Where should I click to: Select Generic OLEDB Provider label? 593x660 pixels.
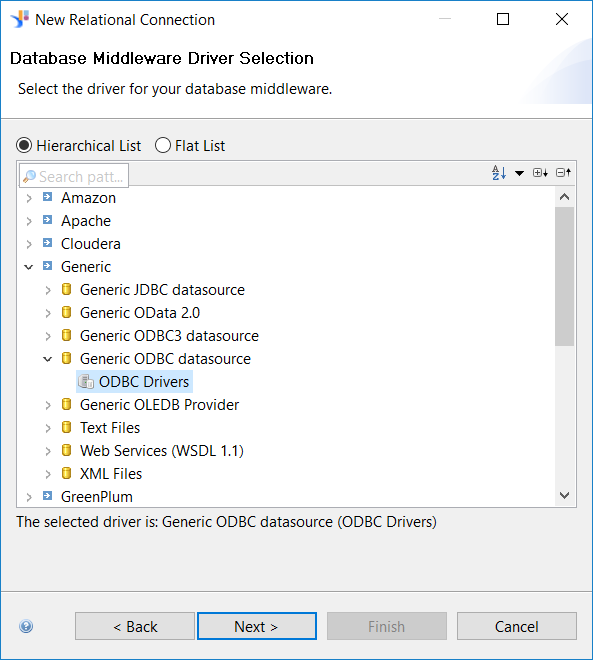[160, 405]
